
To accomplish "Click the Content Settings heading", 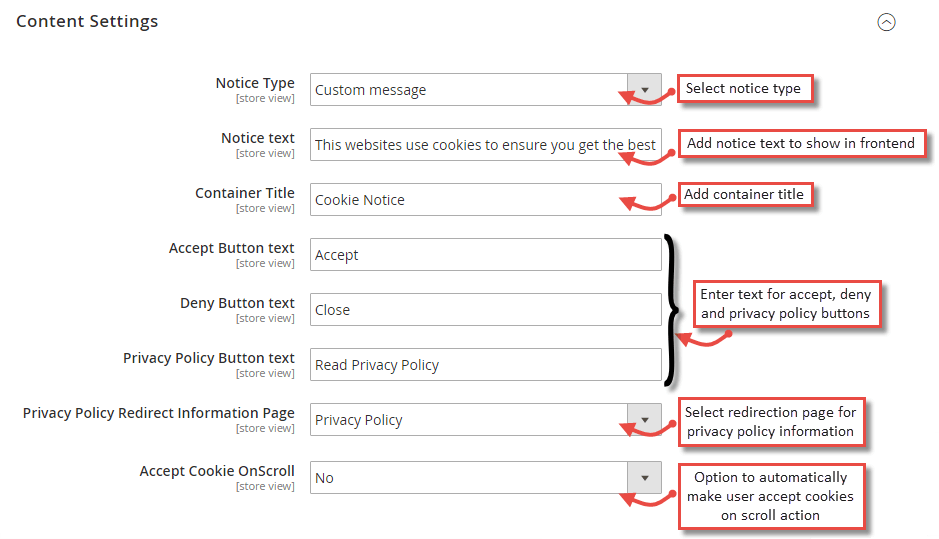I will click(87, 21).
